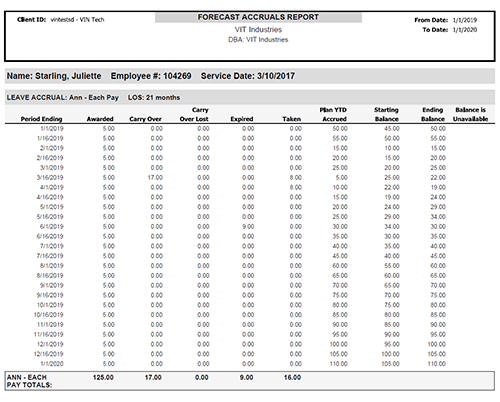Click the Period Ending column header
Image resolution: width=500 pixels, height=402 pixels.
pos(41,119)
